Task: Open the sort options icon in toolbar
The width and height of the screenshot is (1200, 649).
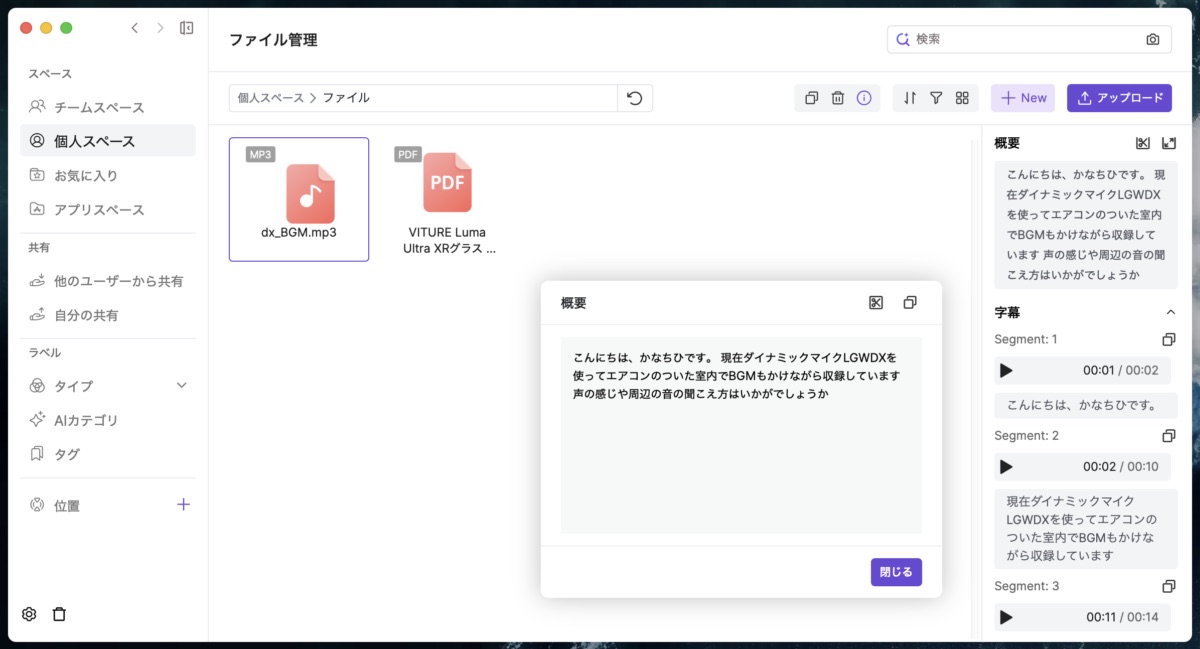Action: 910,97
